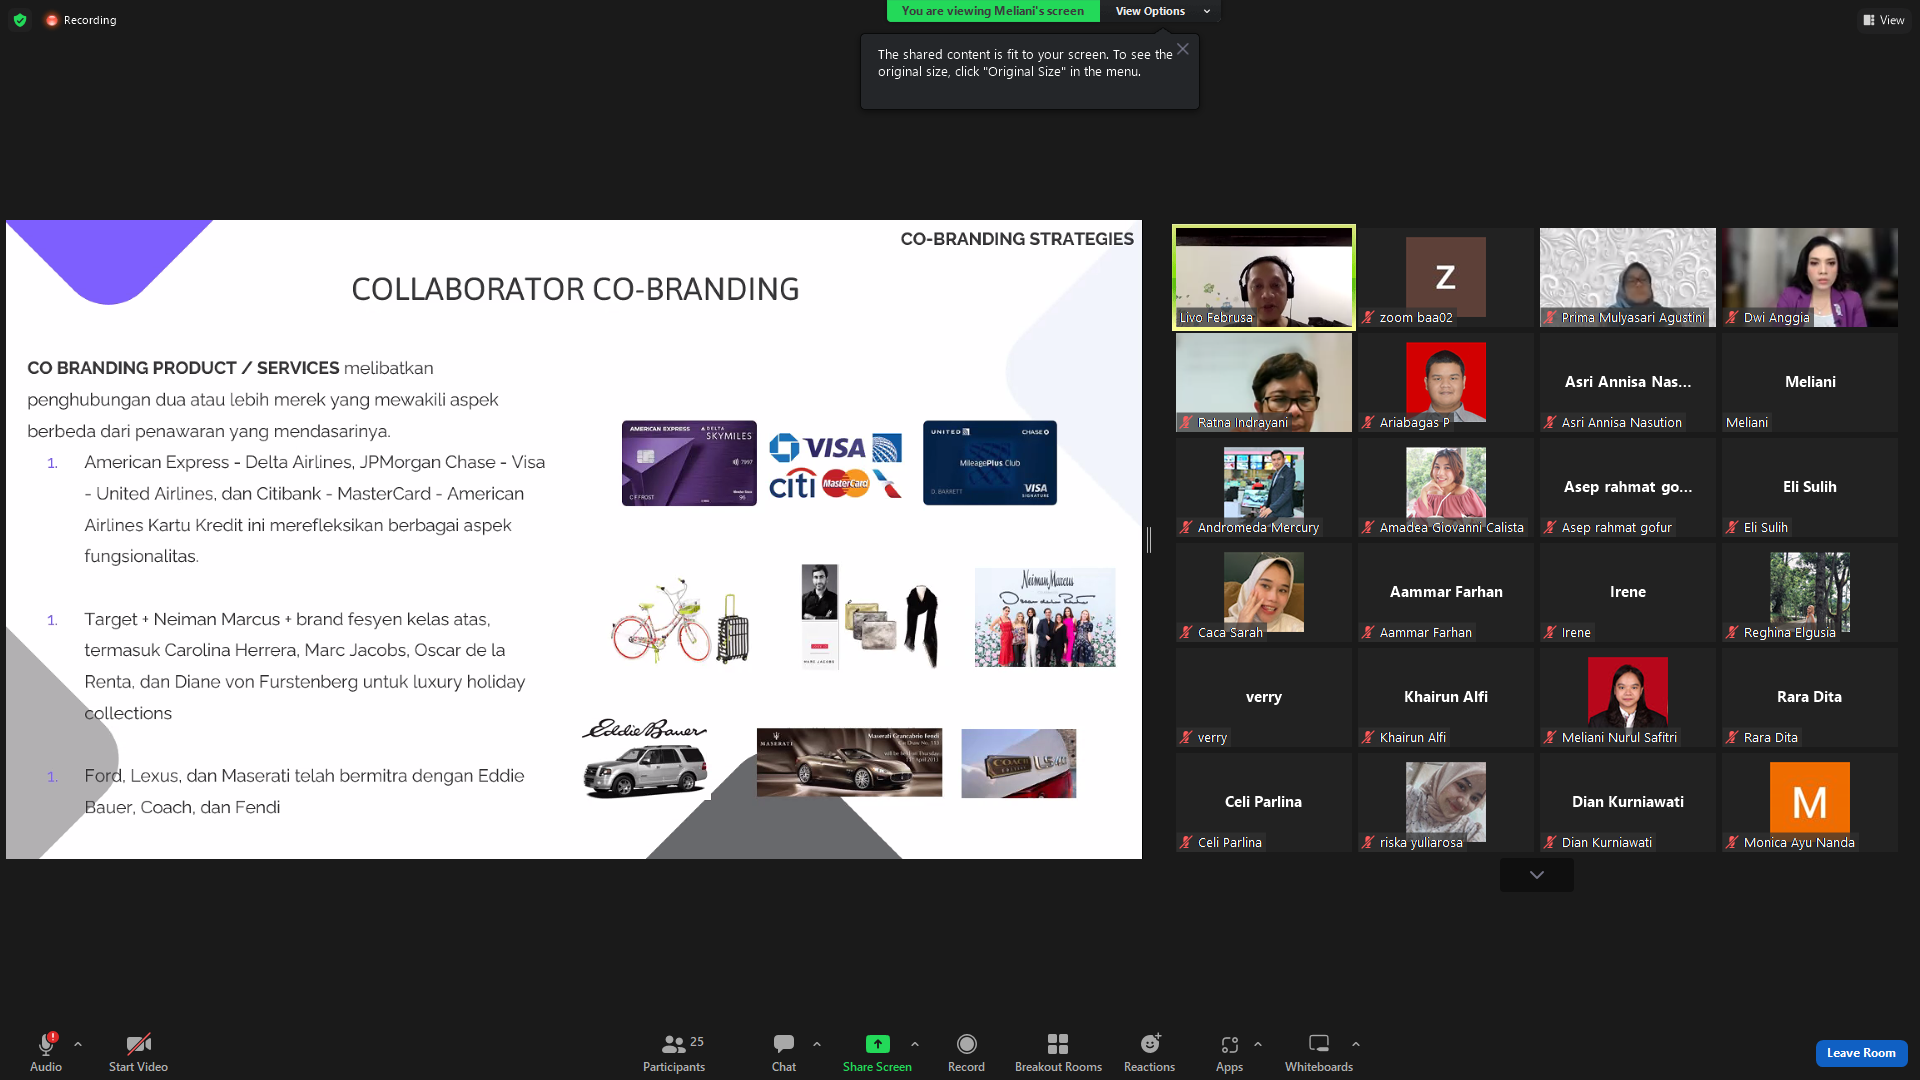Select Meliani's participant tile
Viewport: 1920px width, 1080px height.
pyautogui.click(x=1810, y=382)
